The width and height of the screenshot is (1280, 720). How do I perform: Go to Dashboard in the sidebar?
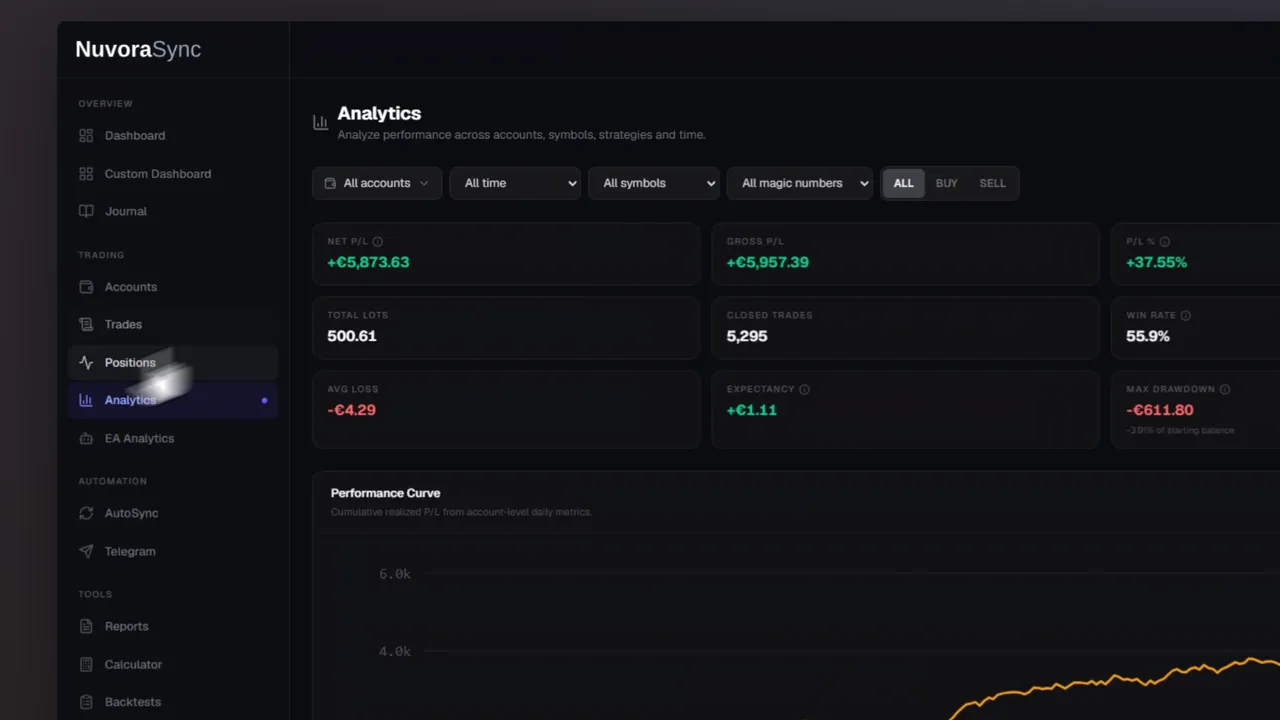pyautogui.click(x=172, y=136)
